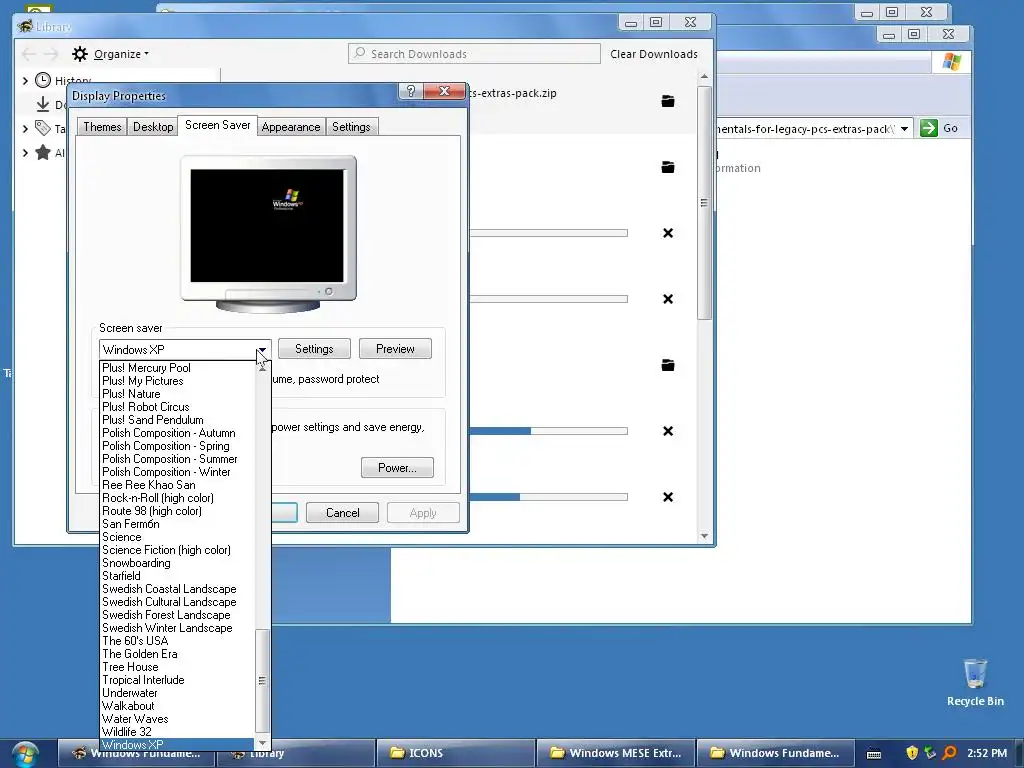The image size is (1024, 768).
Task: Click the keyboard icon on taskbar
Action: 874,754
